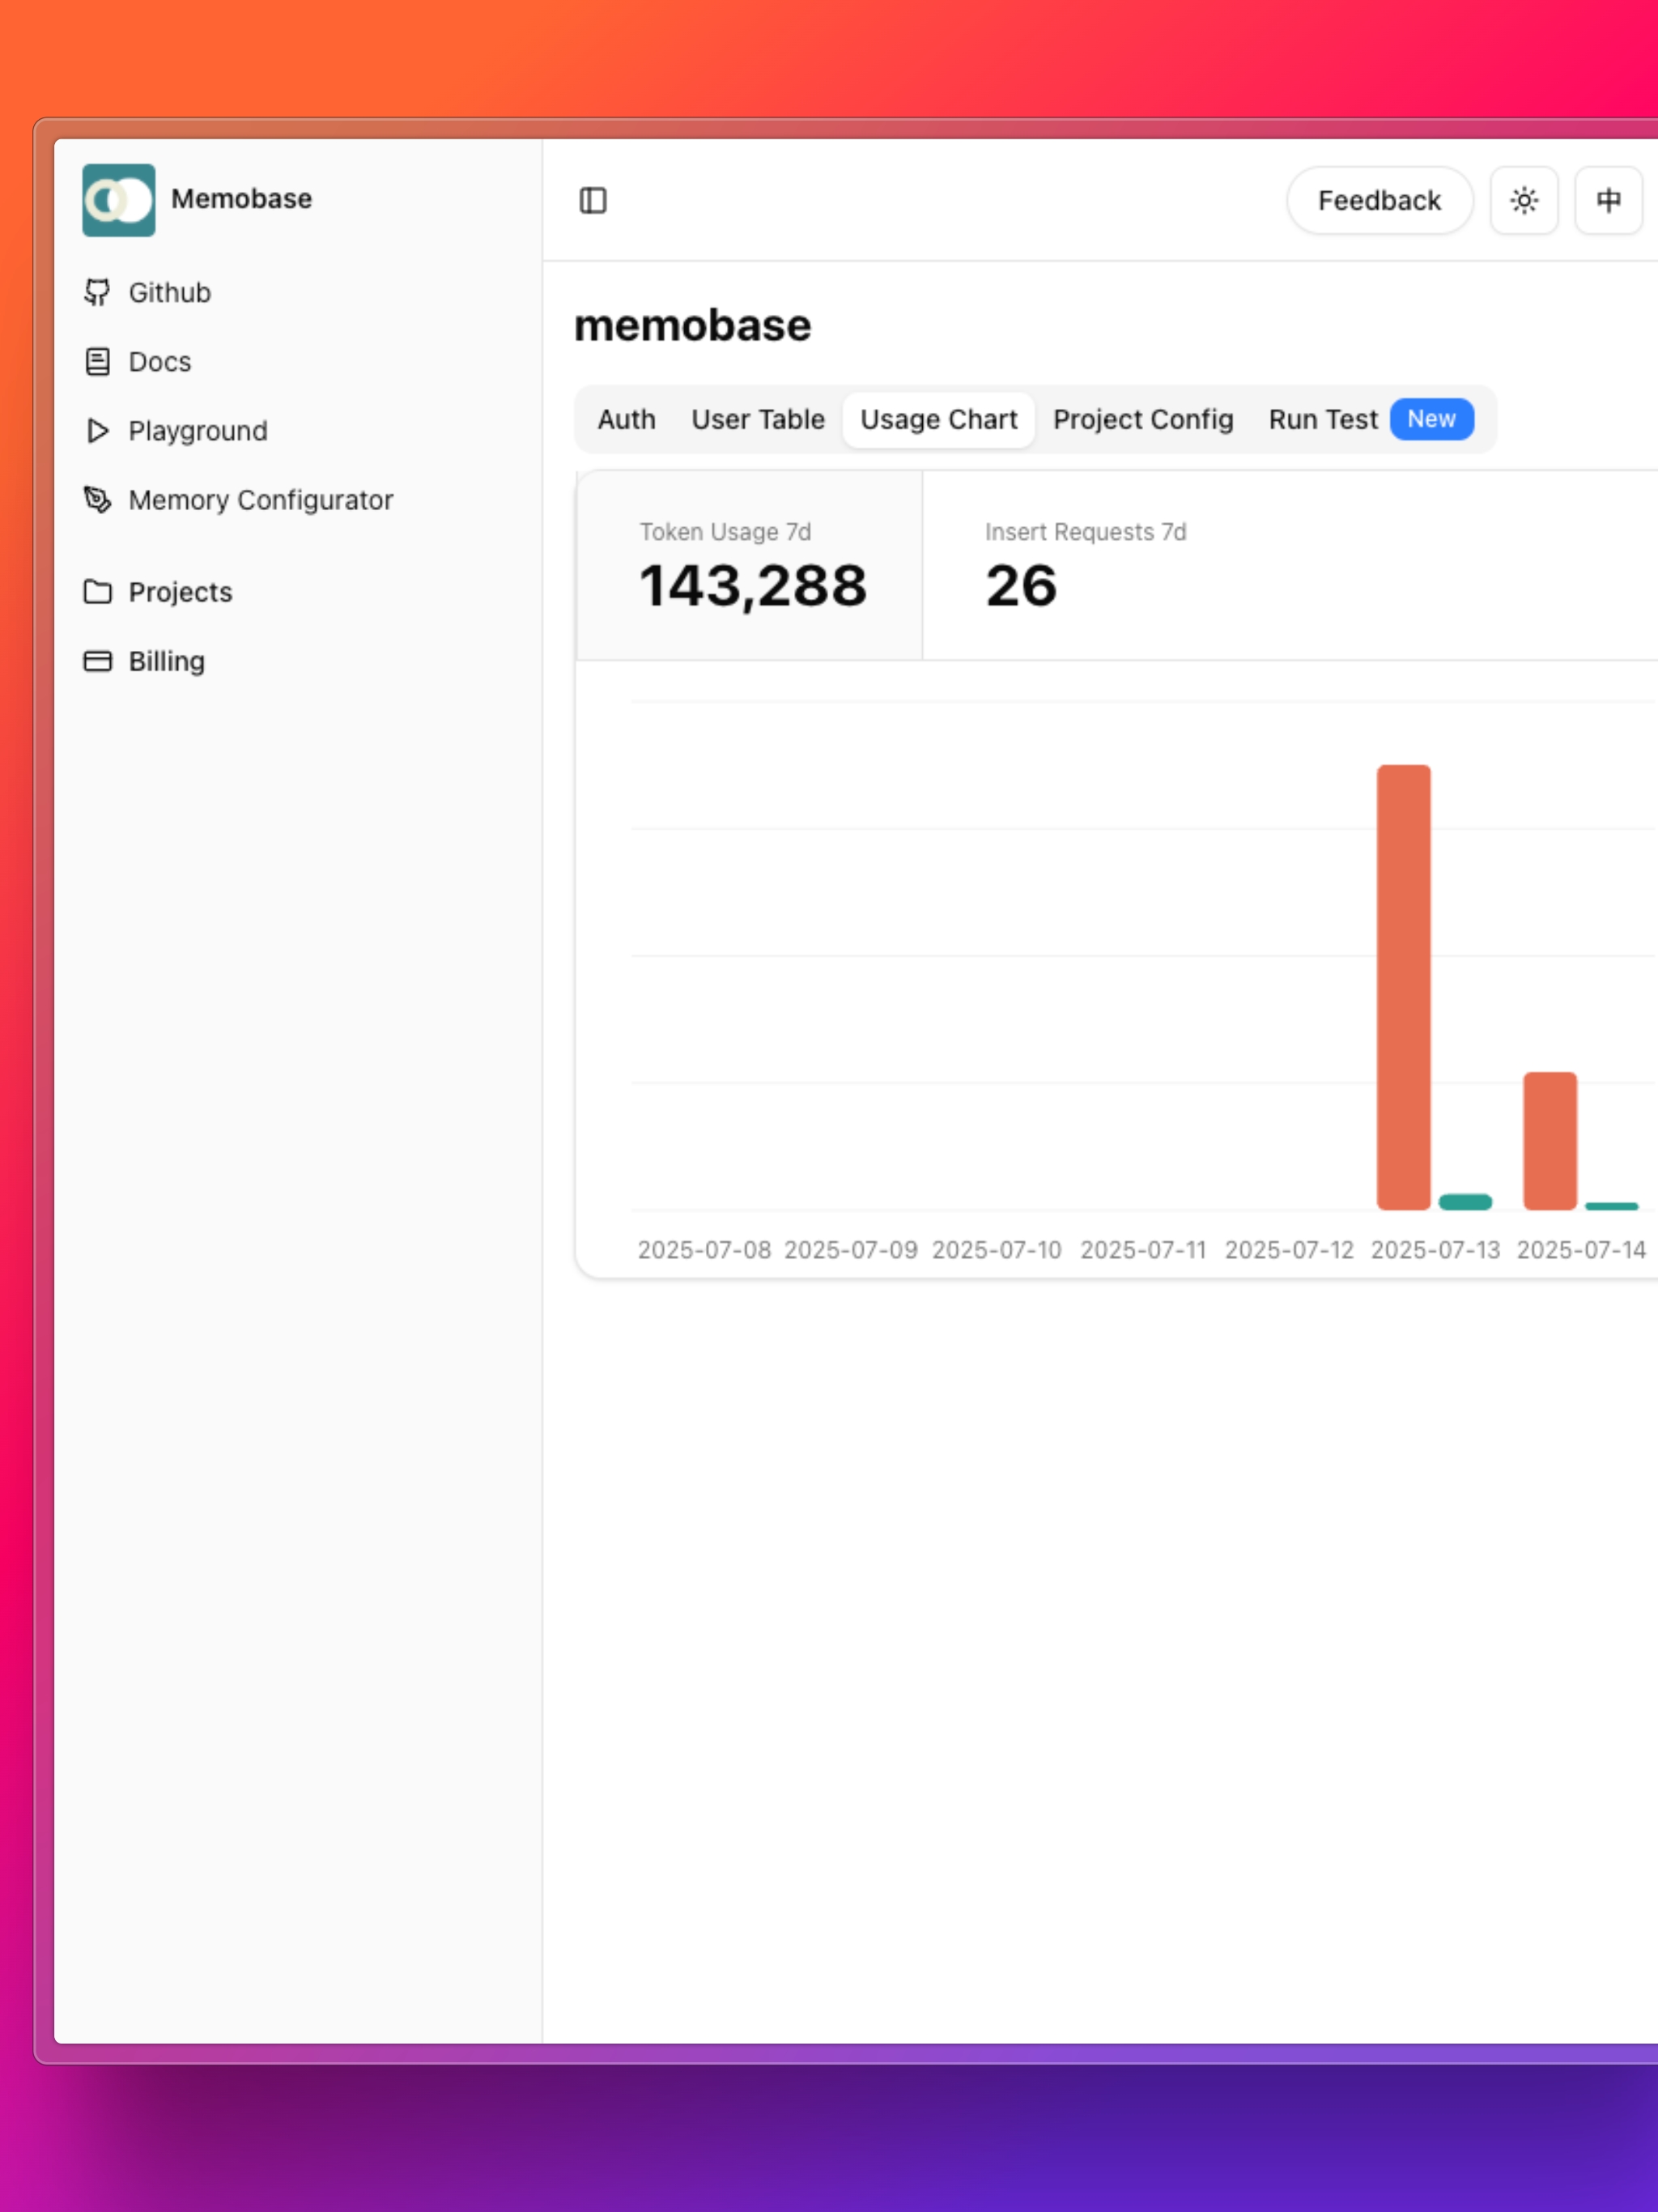Collapse the sidebar panel icon
The image size is (1658, 2212).
[592, 200]
